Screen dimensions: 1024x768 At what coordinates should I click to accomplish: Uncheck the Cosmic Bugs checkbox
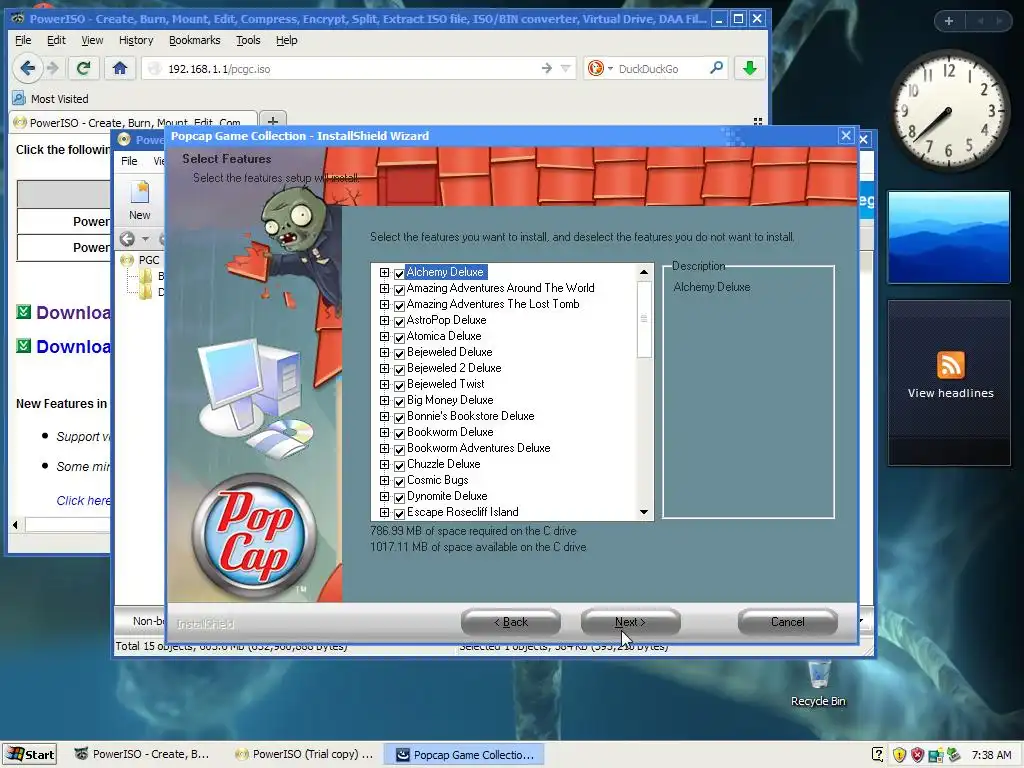coord(400,481)
